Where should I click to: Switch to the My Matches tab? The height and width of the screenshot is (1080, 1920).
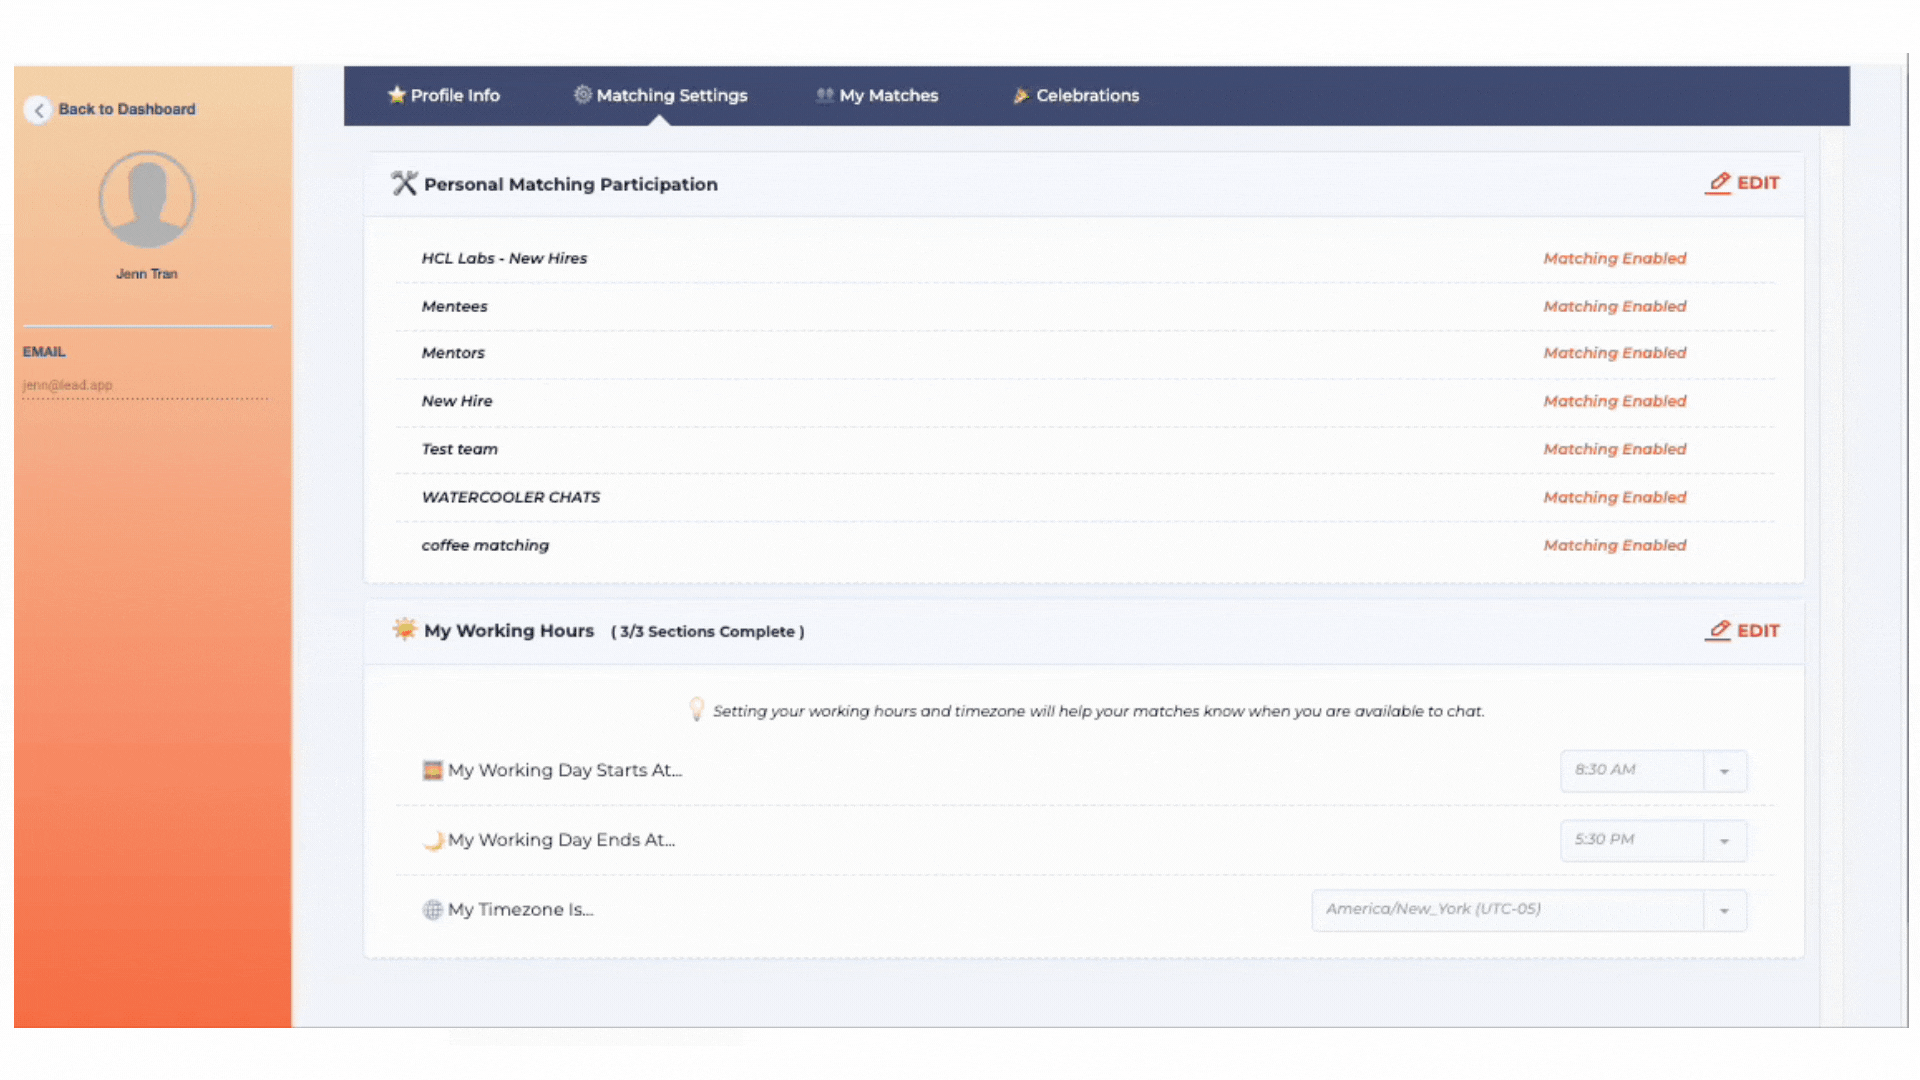tap(888, 95)
